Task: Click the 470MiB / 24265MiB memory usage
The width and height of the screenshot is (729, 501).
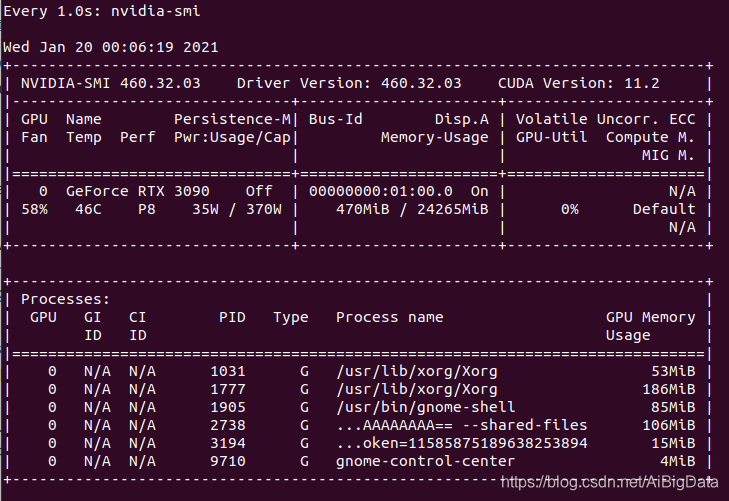Action: [412, 209]
